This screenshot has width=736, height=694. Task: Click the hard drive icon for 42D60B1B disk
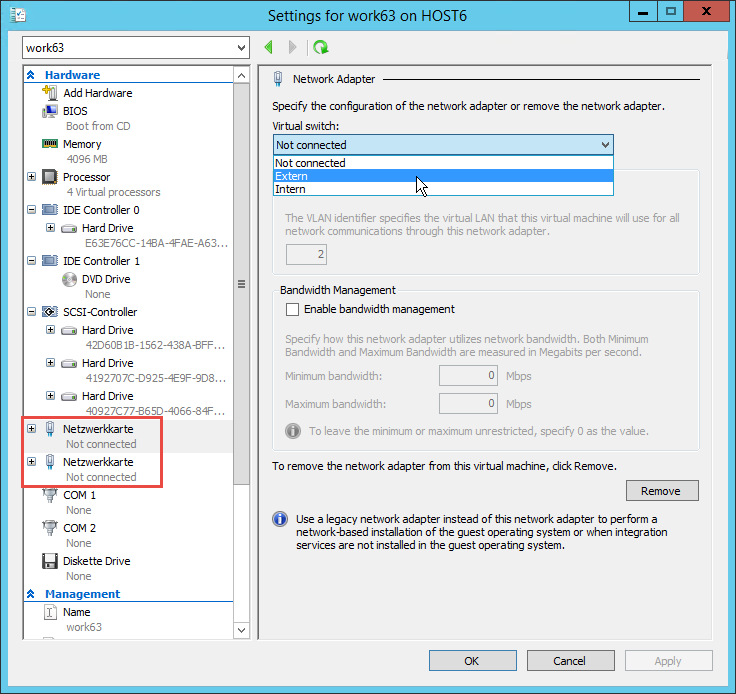click(69, 331)
